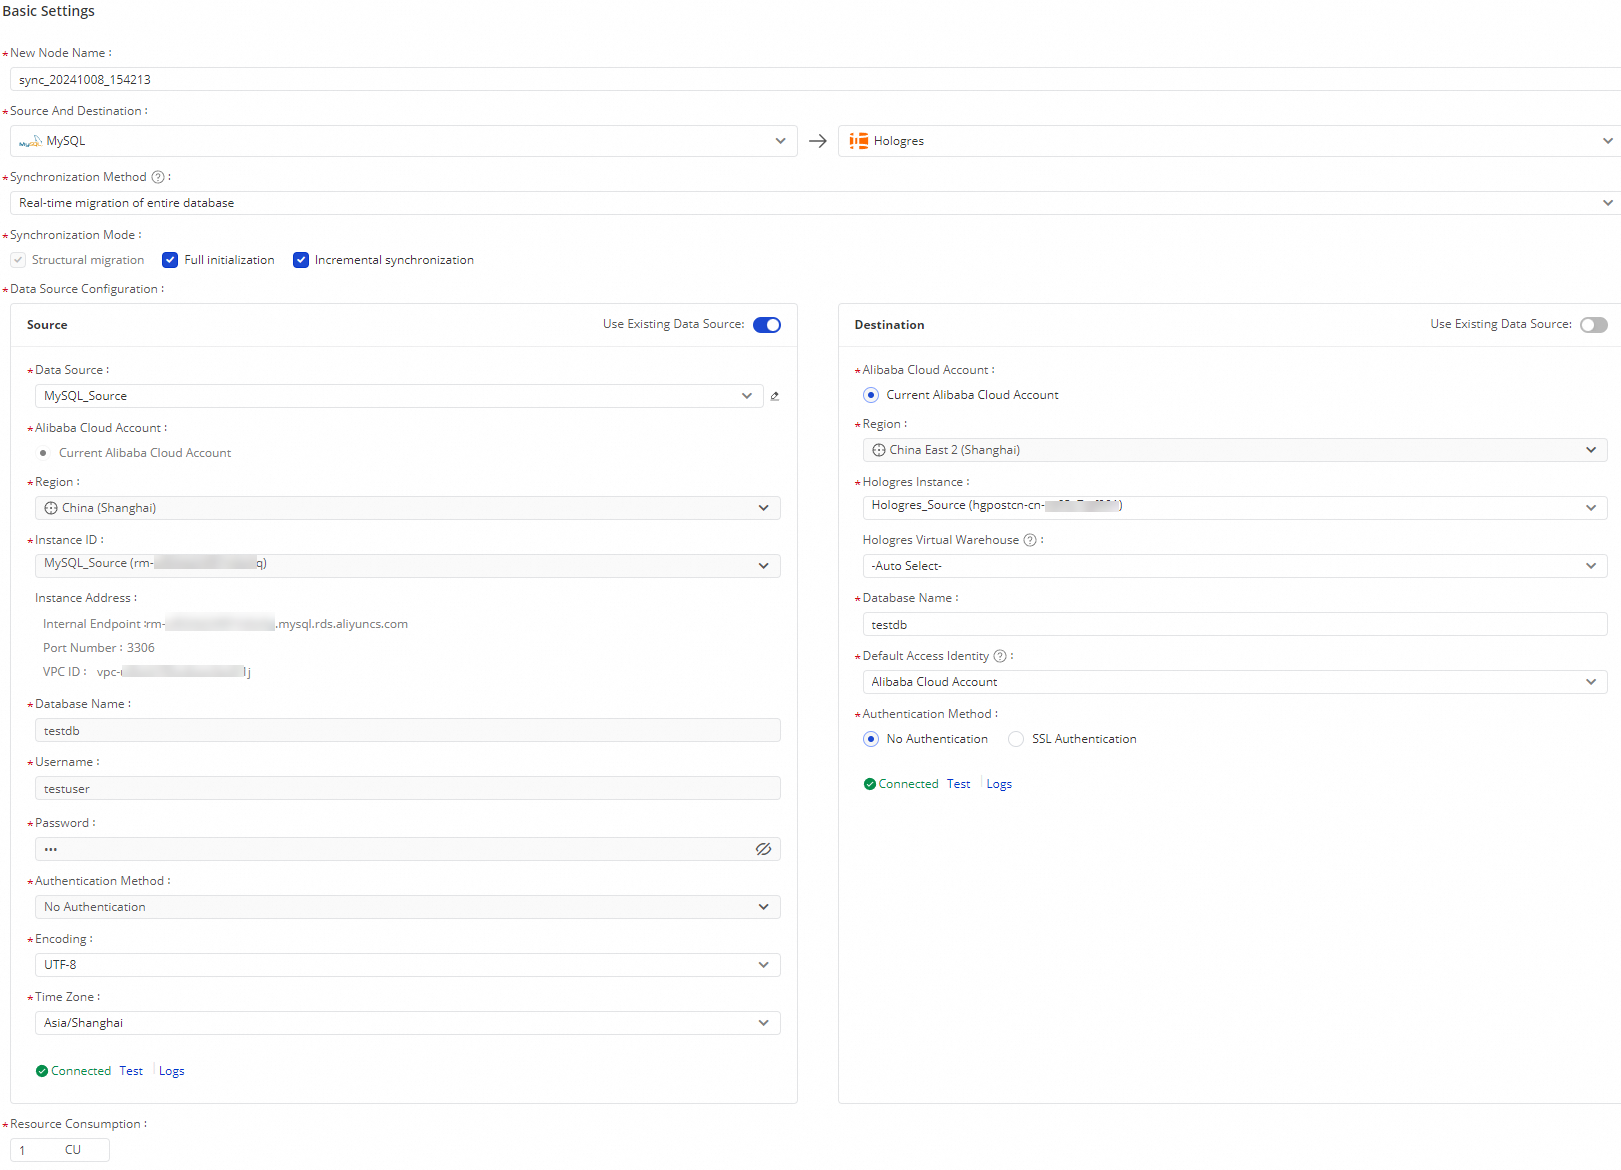Uncheck the Full initialization checkbox
Screen dimensions: 1621x1170
(x=170, y=260)
